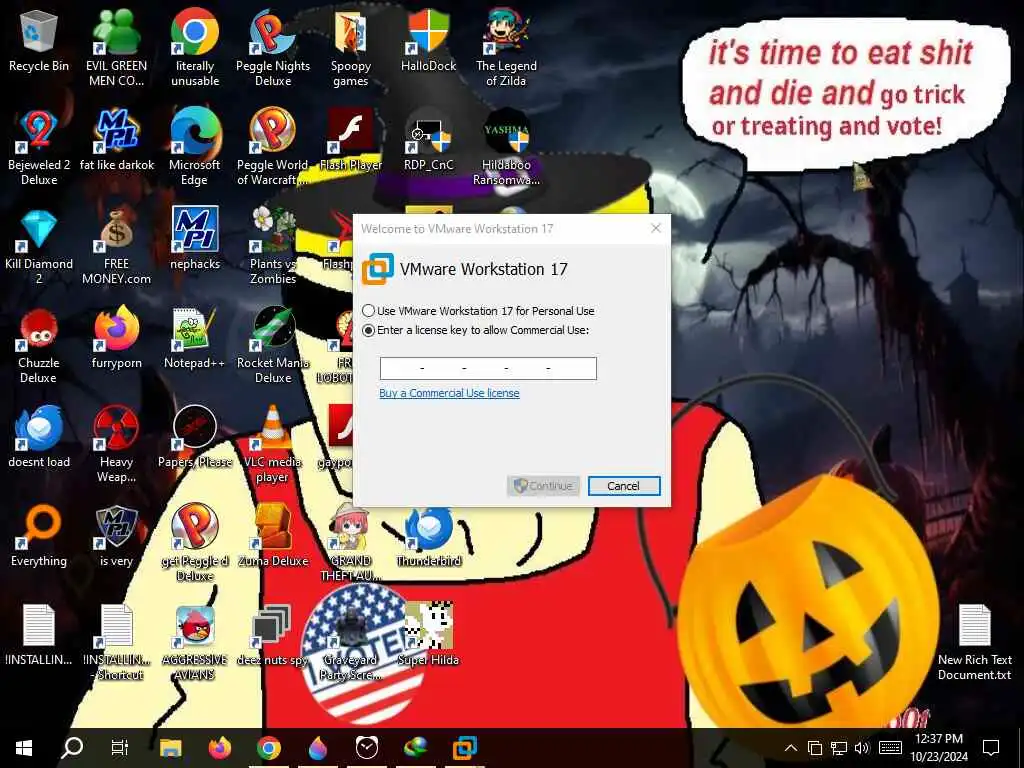The height and width of the screenshot is (768, 1024).
Task: Select the Personal Use radio button
Action: 368,311
